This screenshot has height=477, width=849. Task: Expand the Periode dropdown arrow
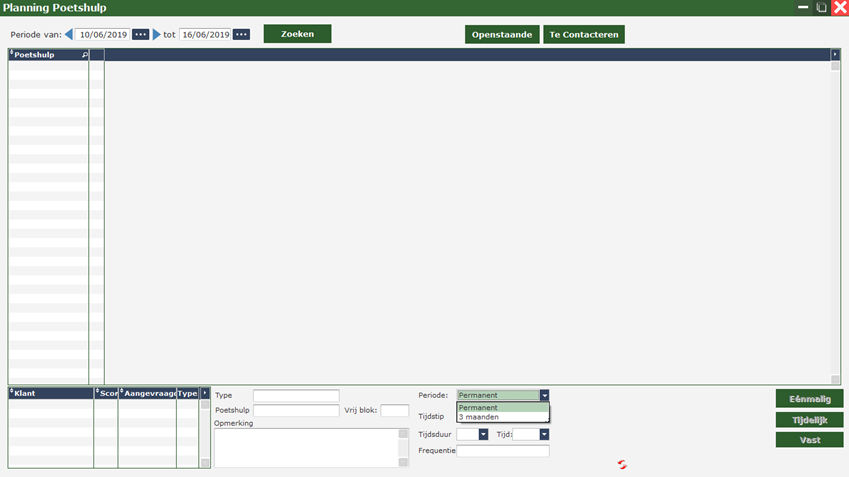(x=544, y=395)
